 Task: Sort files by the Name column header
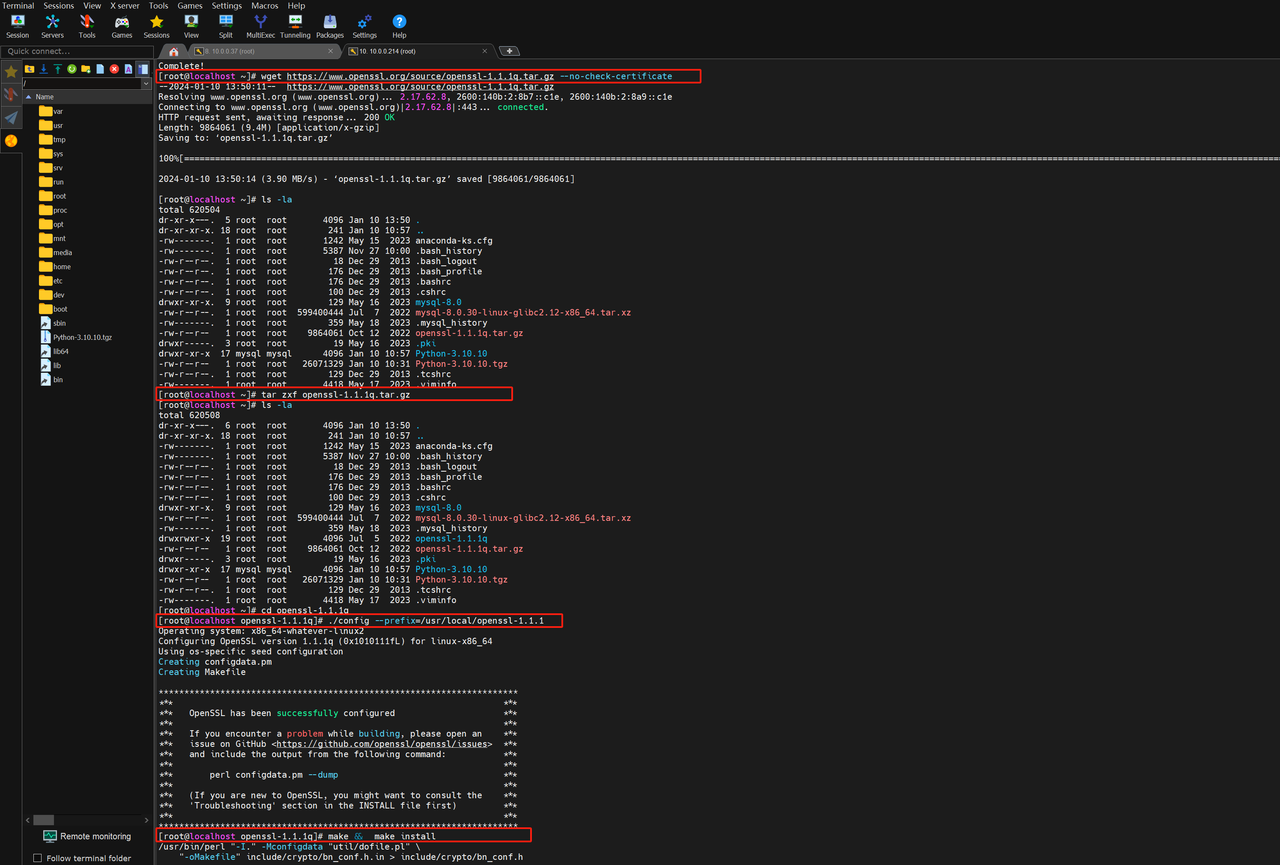pyautogui.click(x=45, y=97)
